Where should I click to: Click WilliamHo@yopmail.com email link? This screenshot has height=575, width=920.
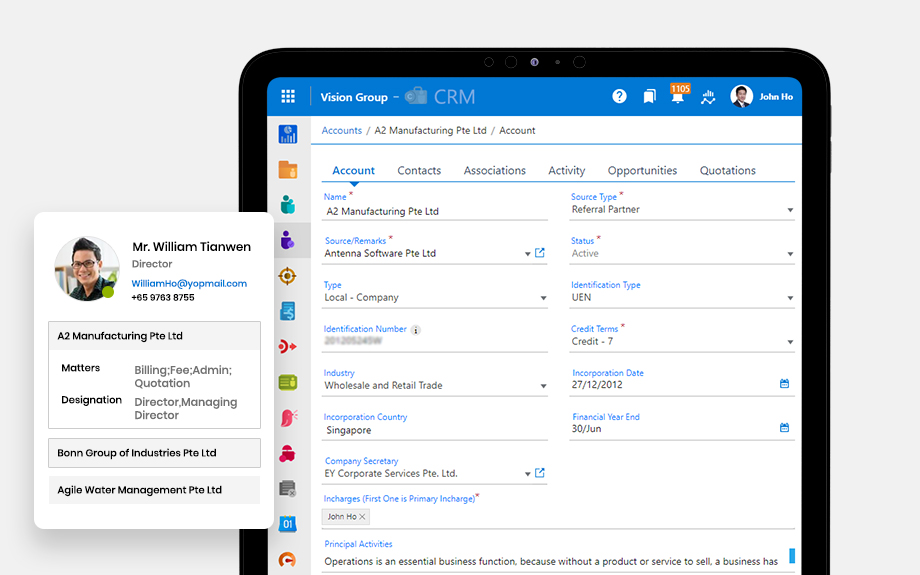(189, 283)
